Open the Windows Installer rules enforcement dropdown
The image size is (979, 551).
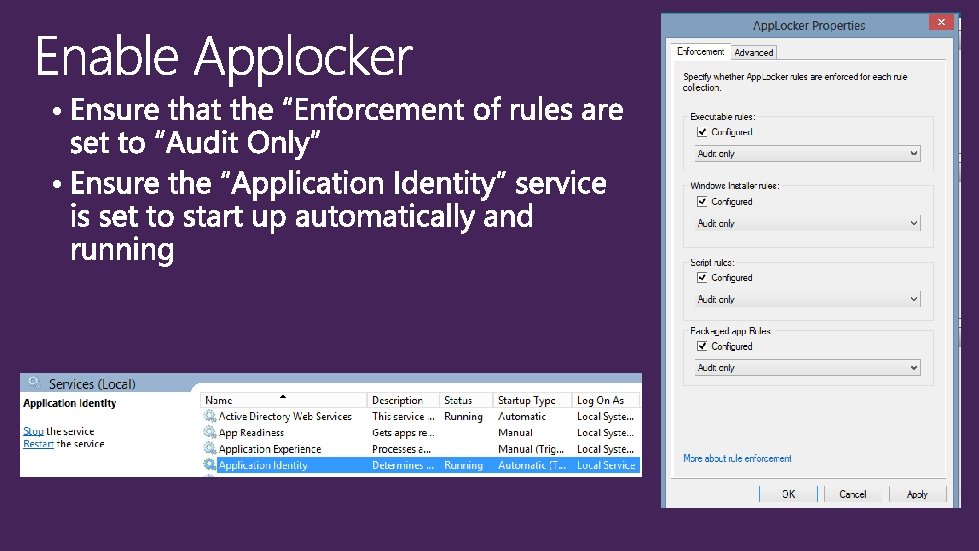(807, 223)
